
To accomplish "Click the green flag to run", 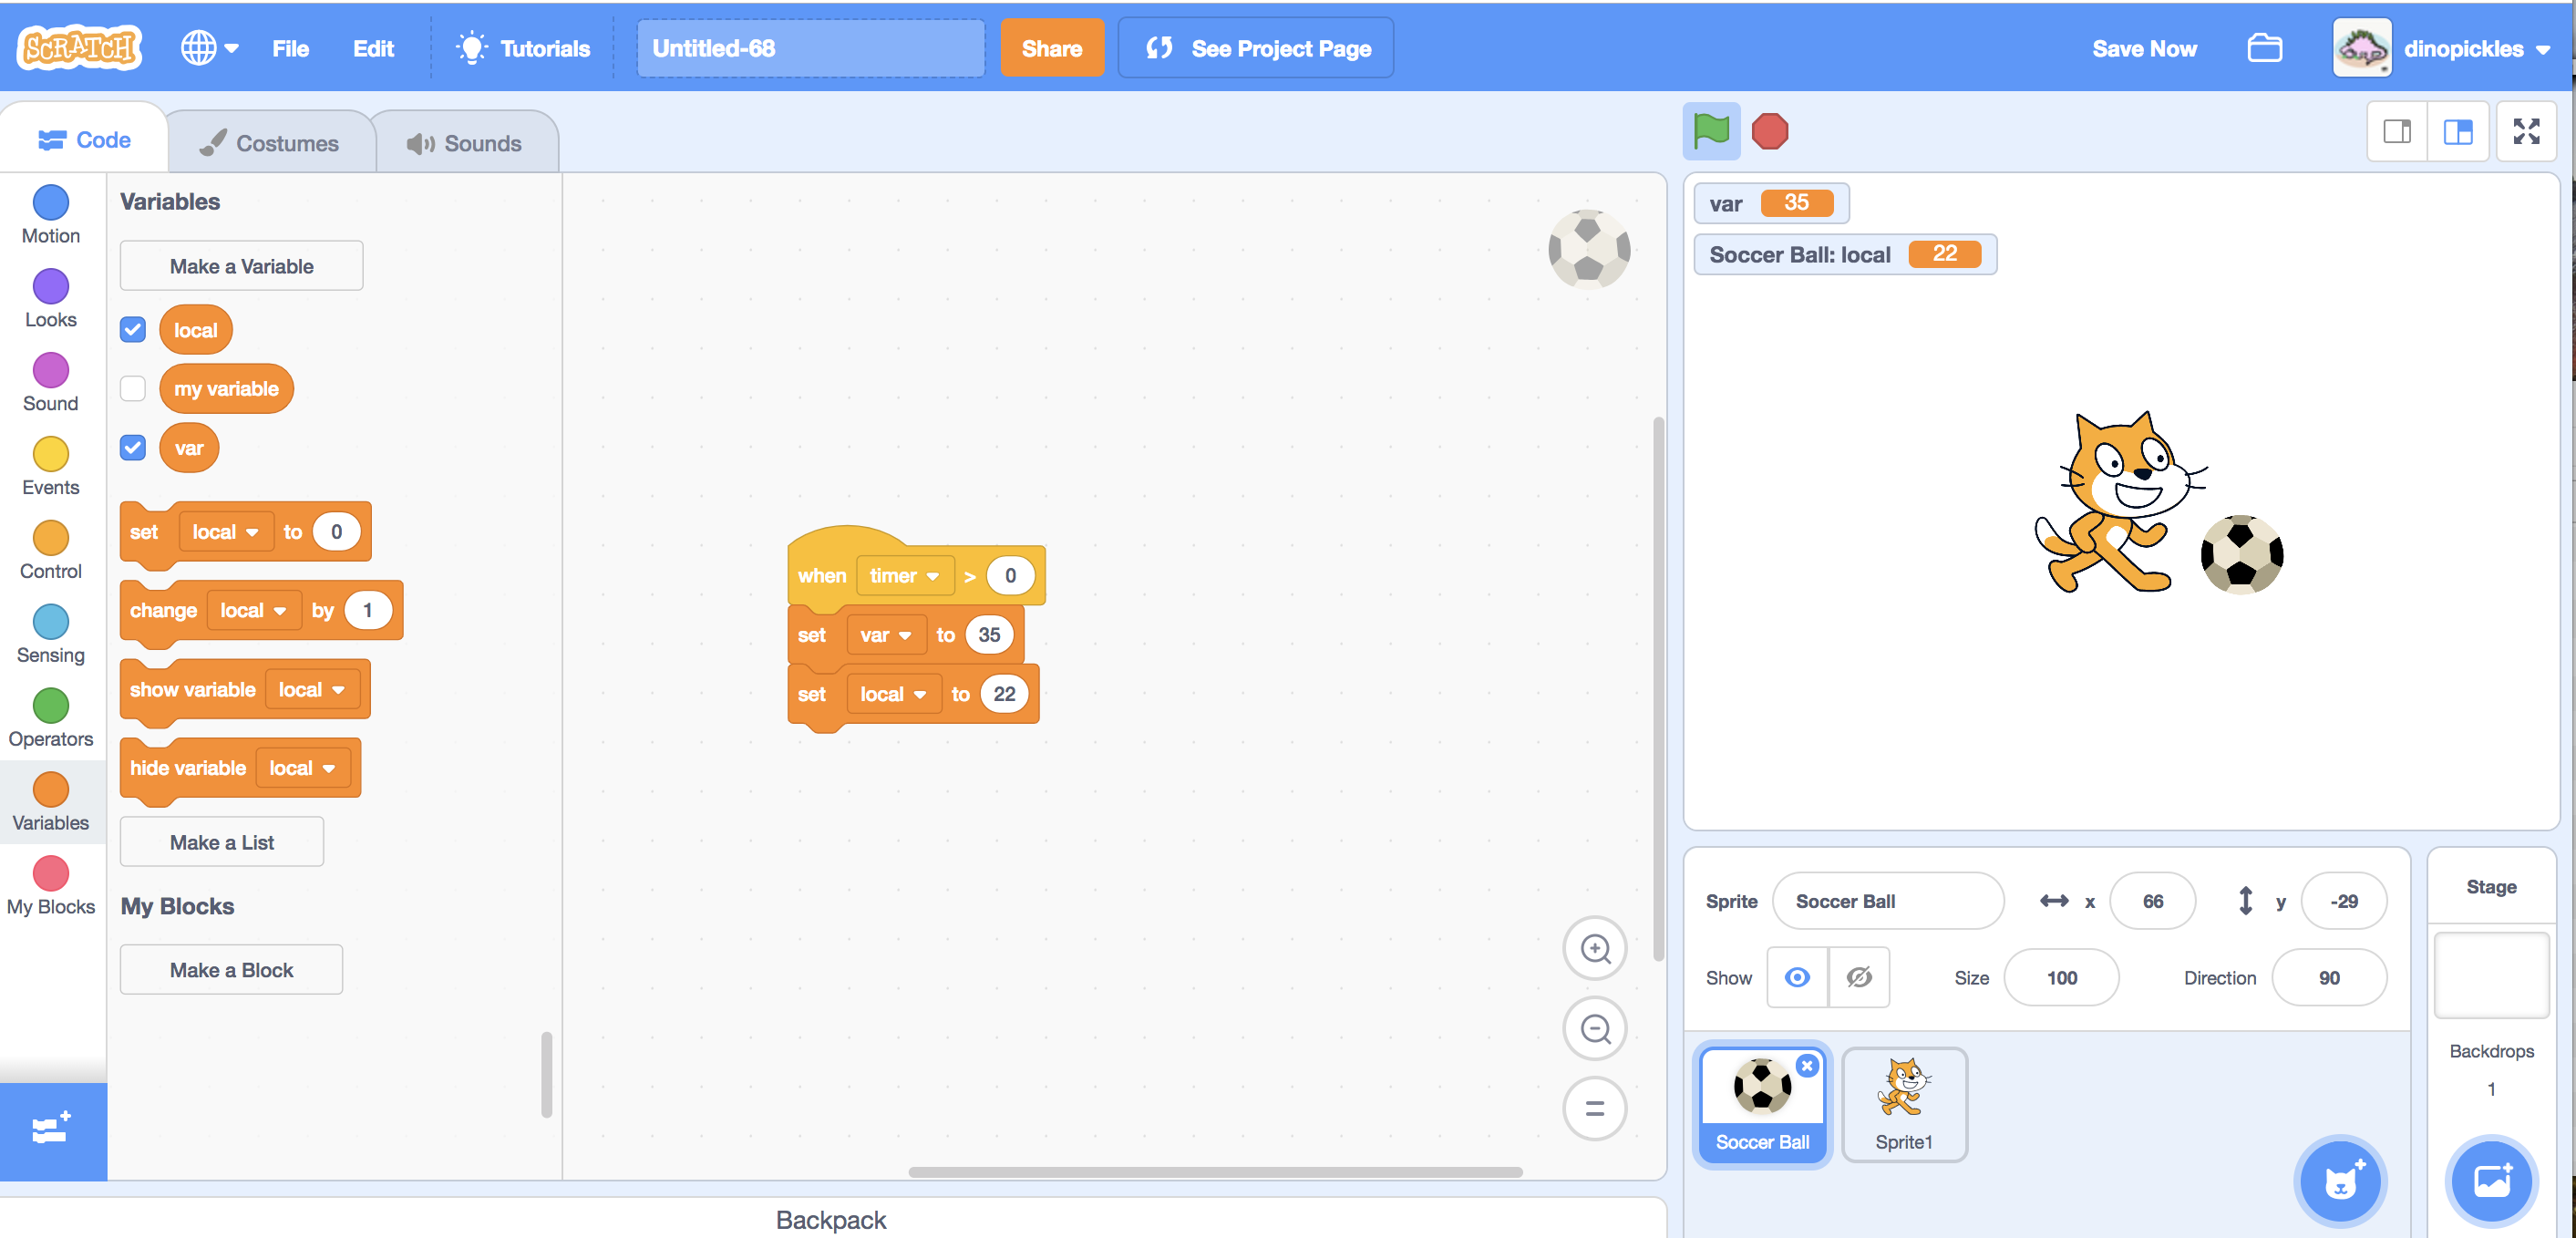I will click(x=1710, y=131).
